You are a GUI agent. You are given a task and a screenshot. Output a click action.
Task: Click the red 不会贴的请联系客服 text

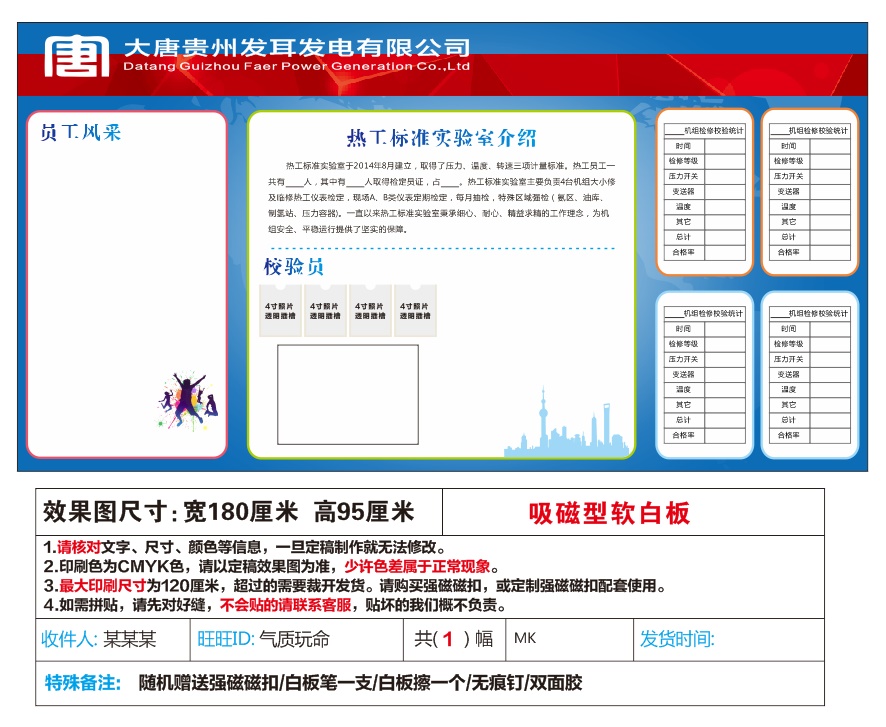tap(285, 605)
